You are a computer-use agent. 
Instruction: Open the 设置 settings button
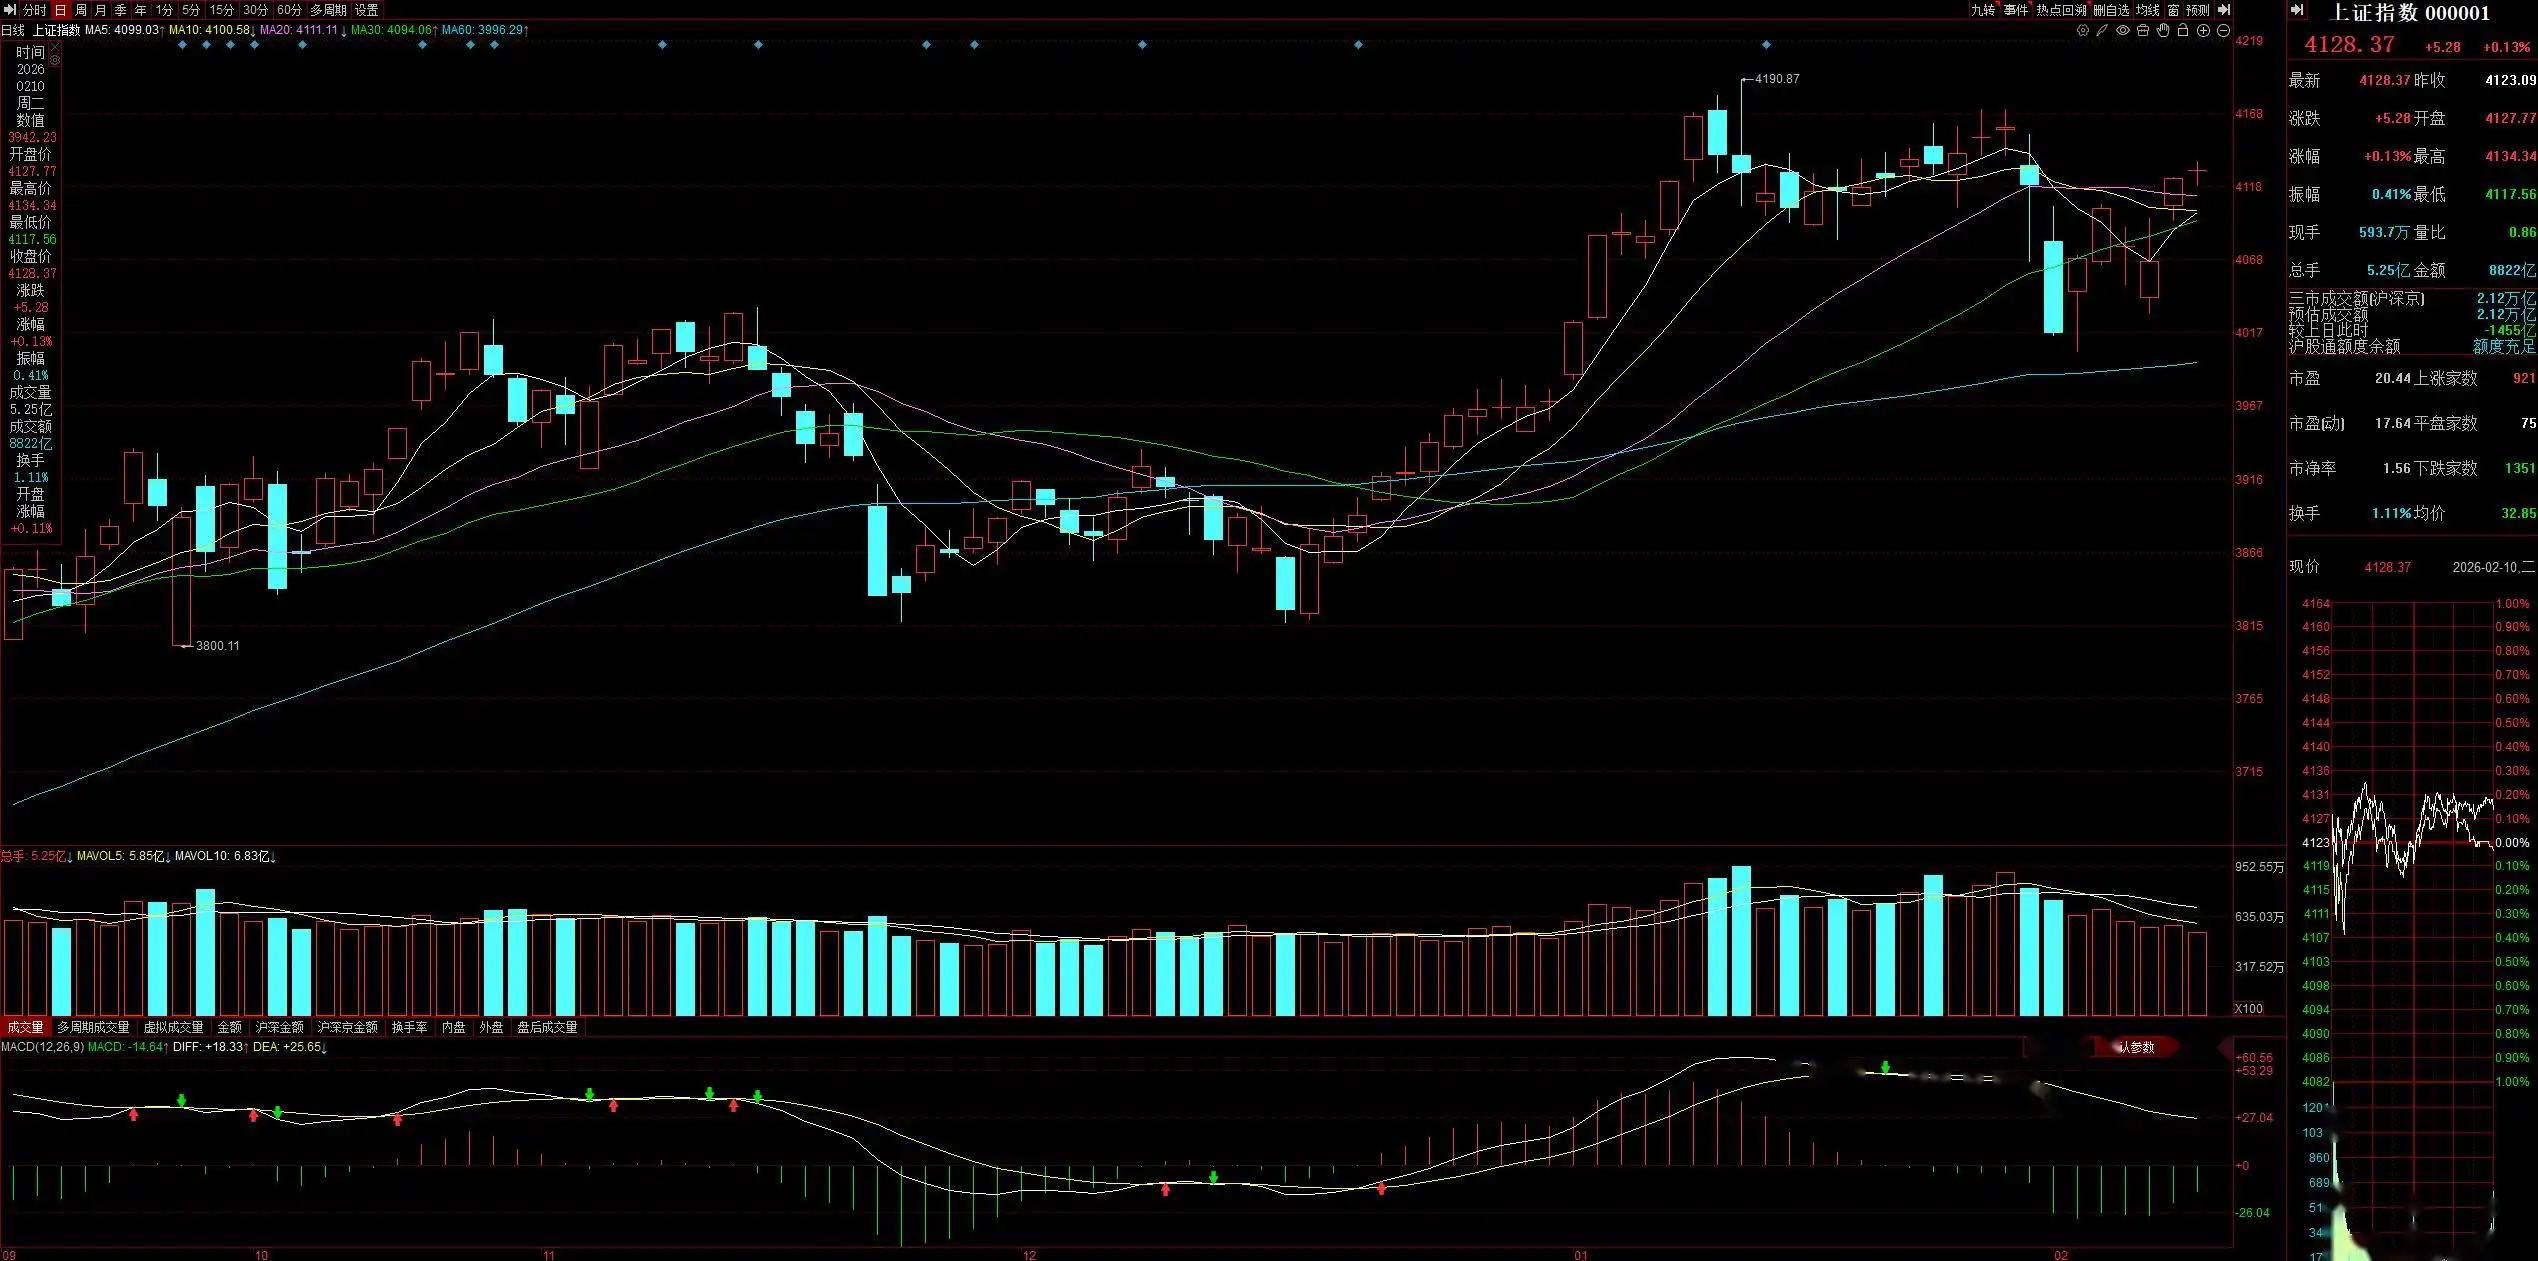367,10
